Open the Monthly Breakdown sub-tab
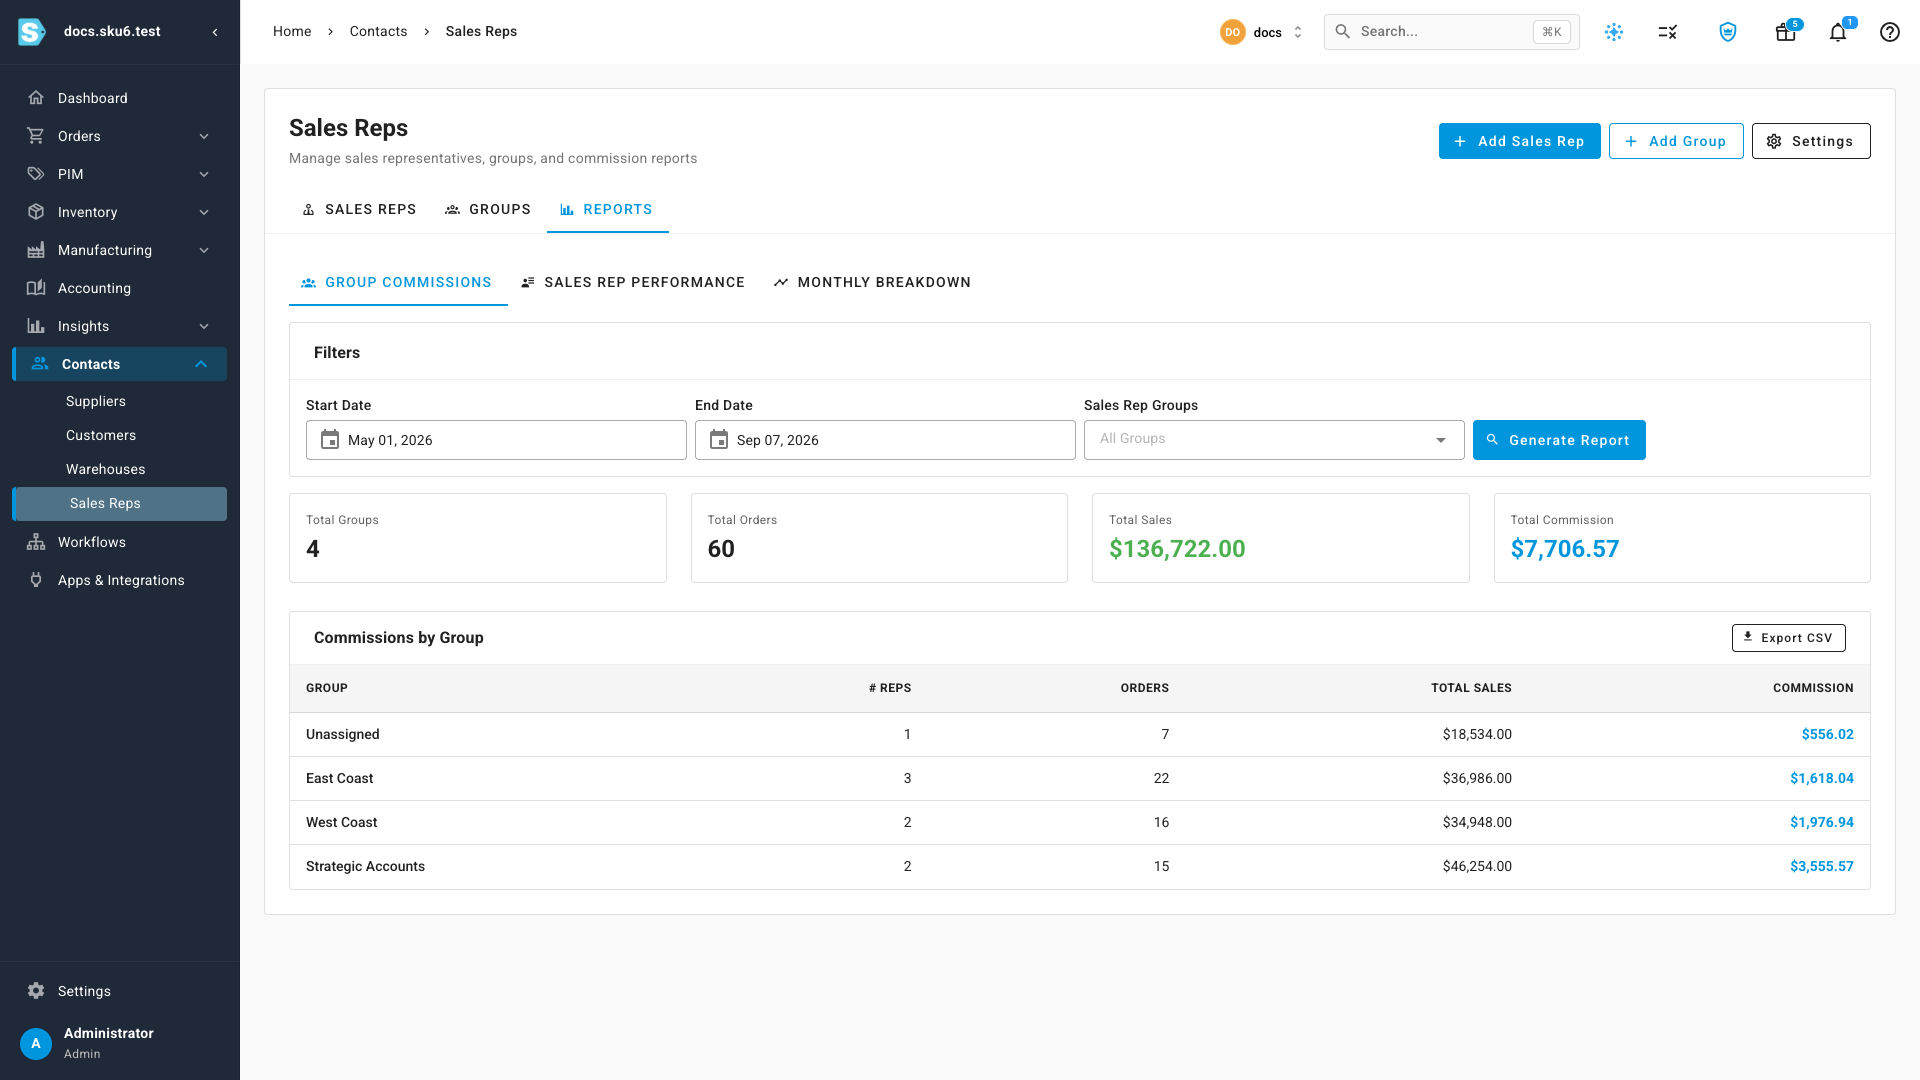The width and height of the screenshot is (1920, 1080). pos(872,283)
